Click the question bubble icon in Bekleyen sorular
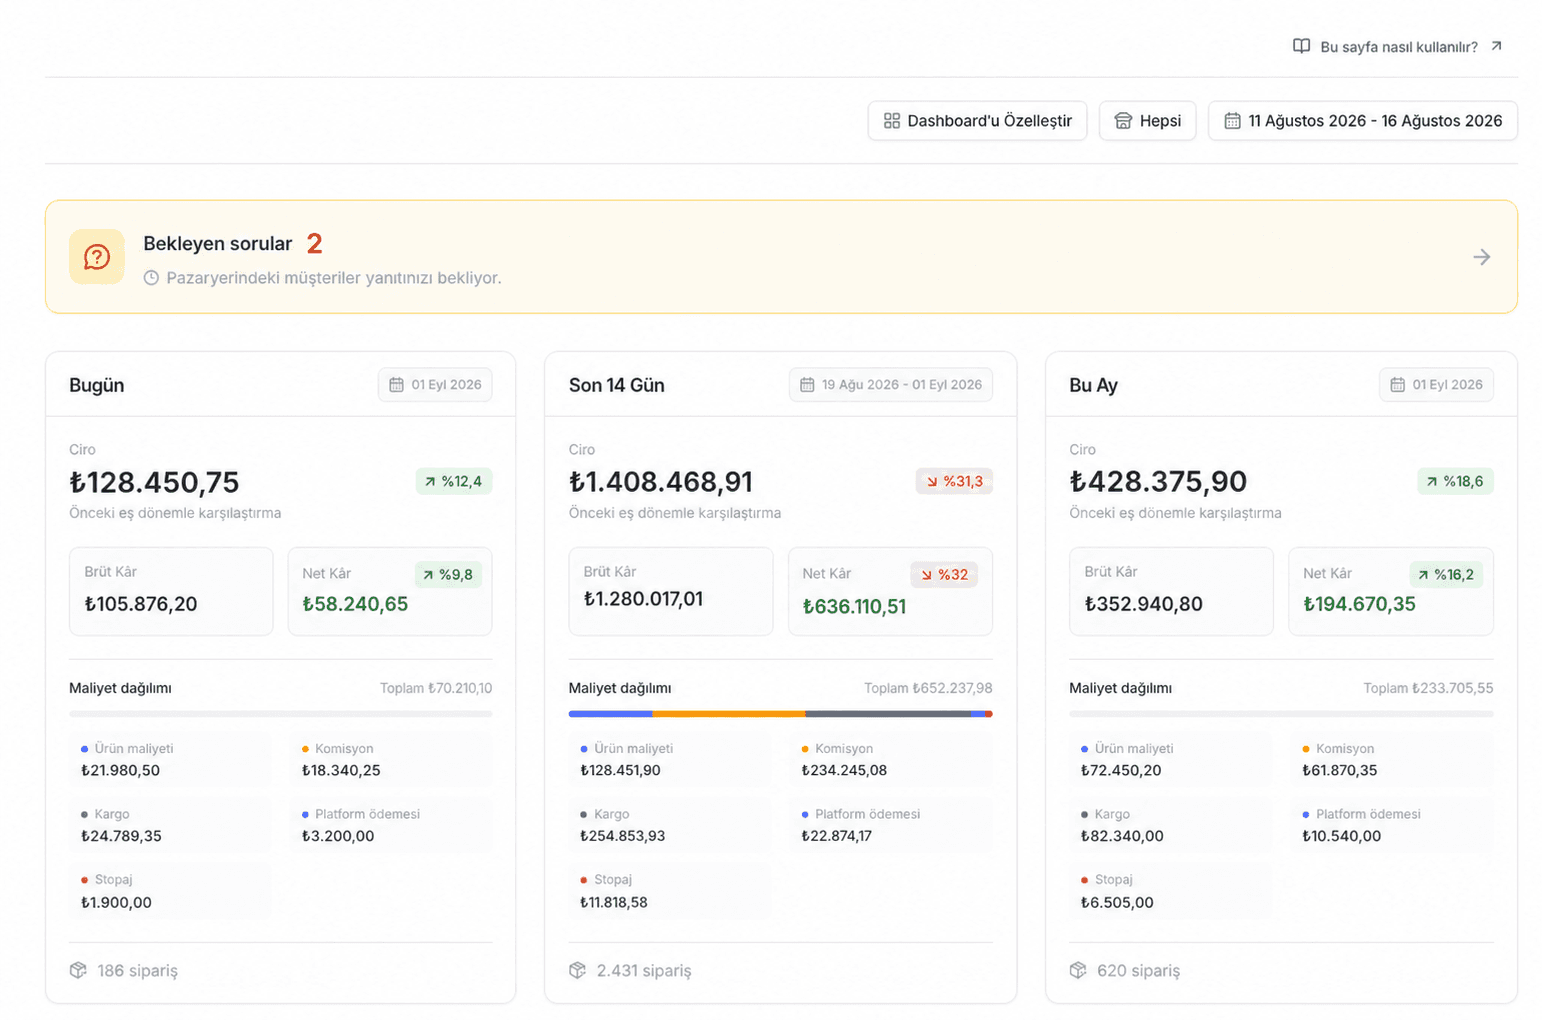 coord(97,257)
